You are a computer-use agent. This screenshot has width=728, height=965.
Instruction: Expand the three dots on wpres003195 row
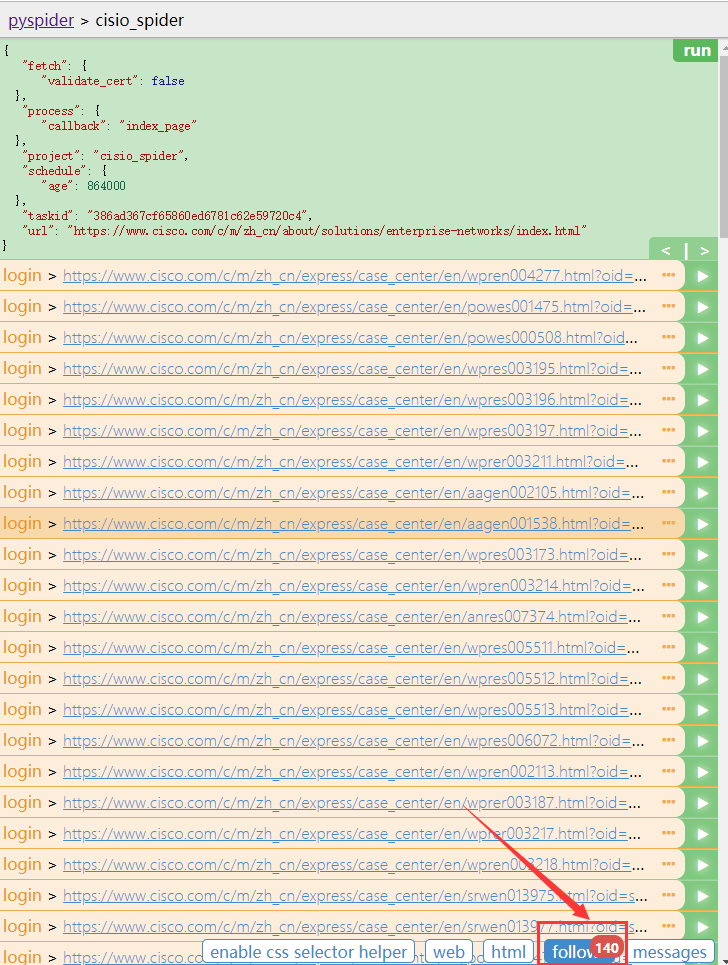pyautogui.click(x=668, y=368)
